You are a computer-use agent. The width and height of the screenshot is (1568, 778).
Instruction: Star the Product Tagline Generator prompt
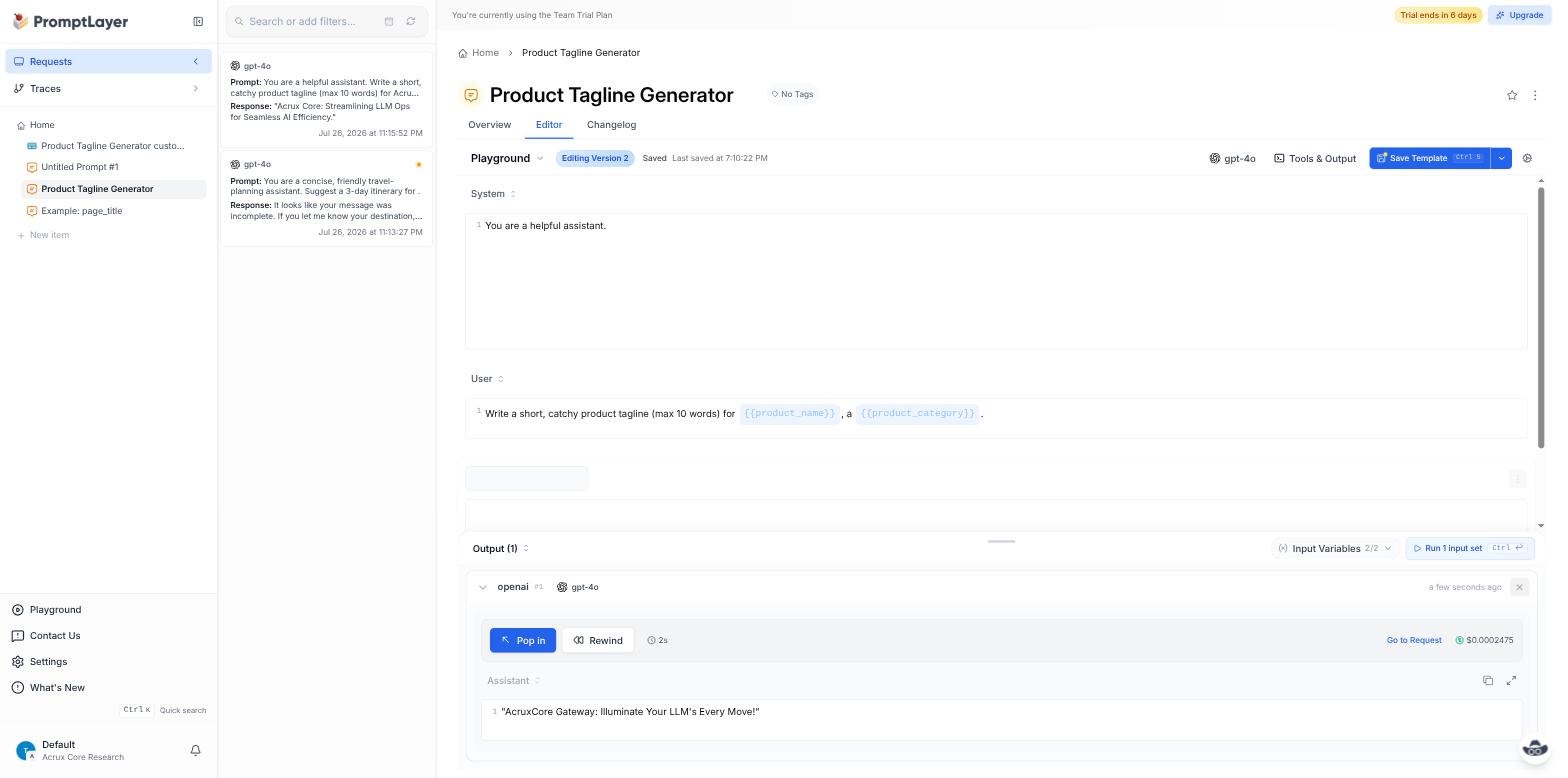(1511, 95)
